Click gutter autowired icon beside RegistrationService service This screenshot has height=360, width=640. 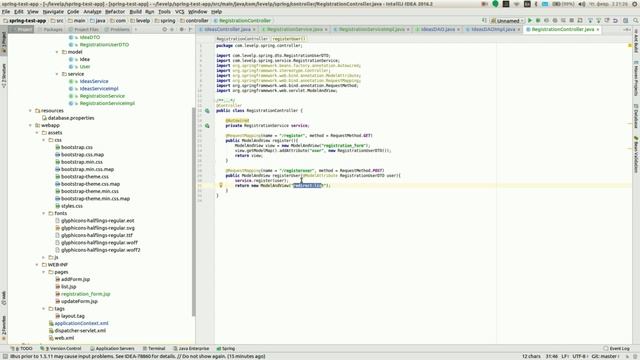(x=207, y=126)
